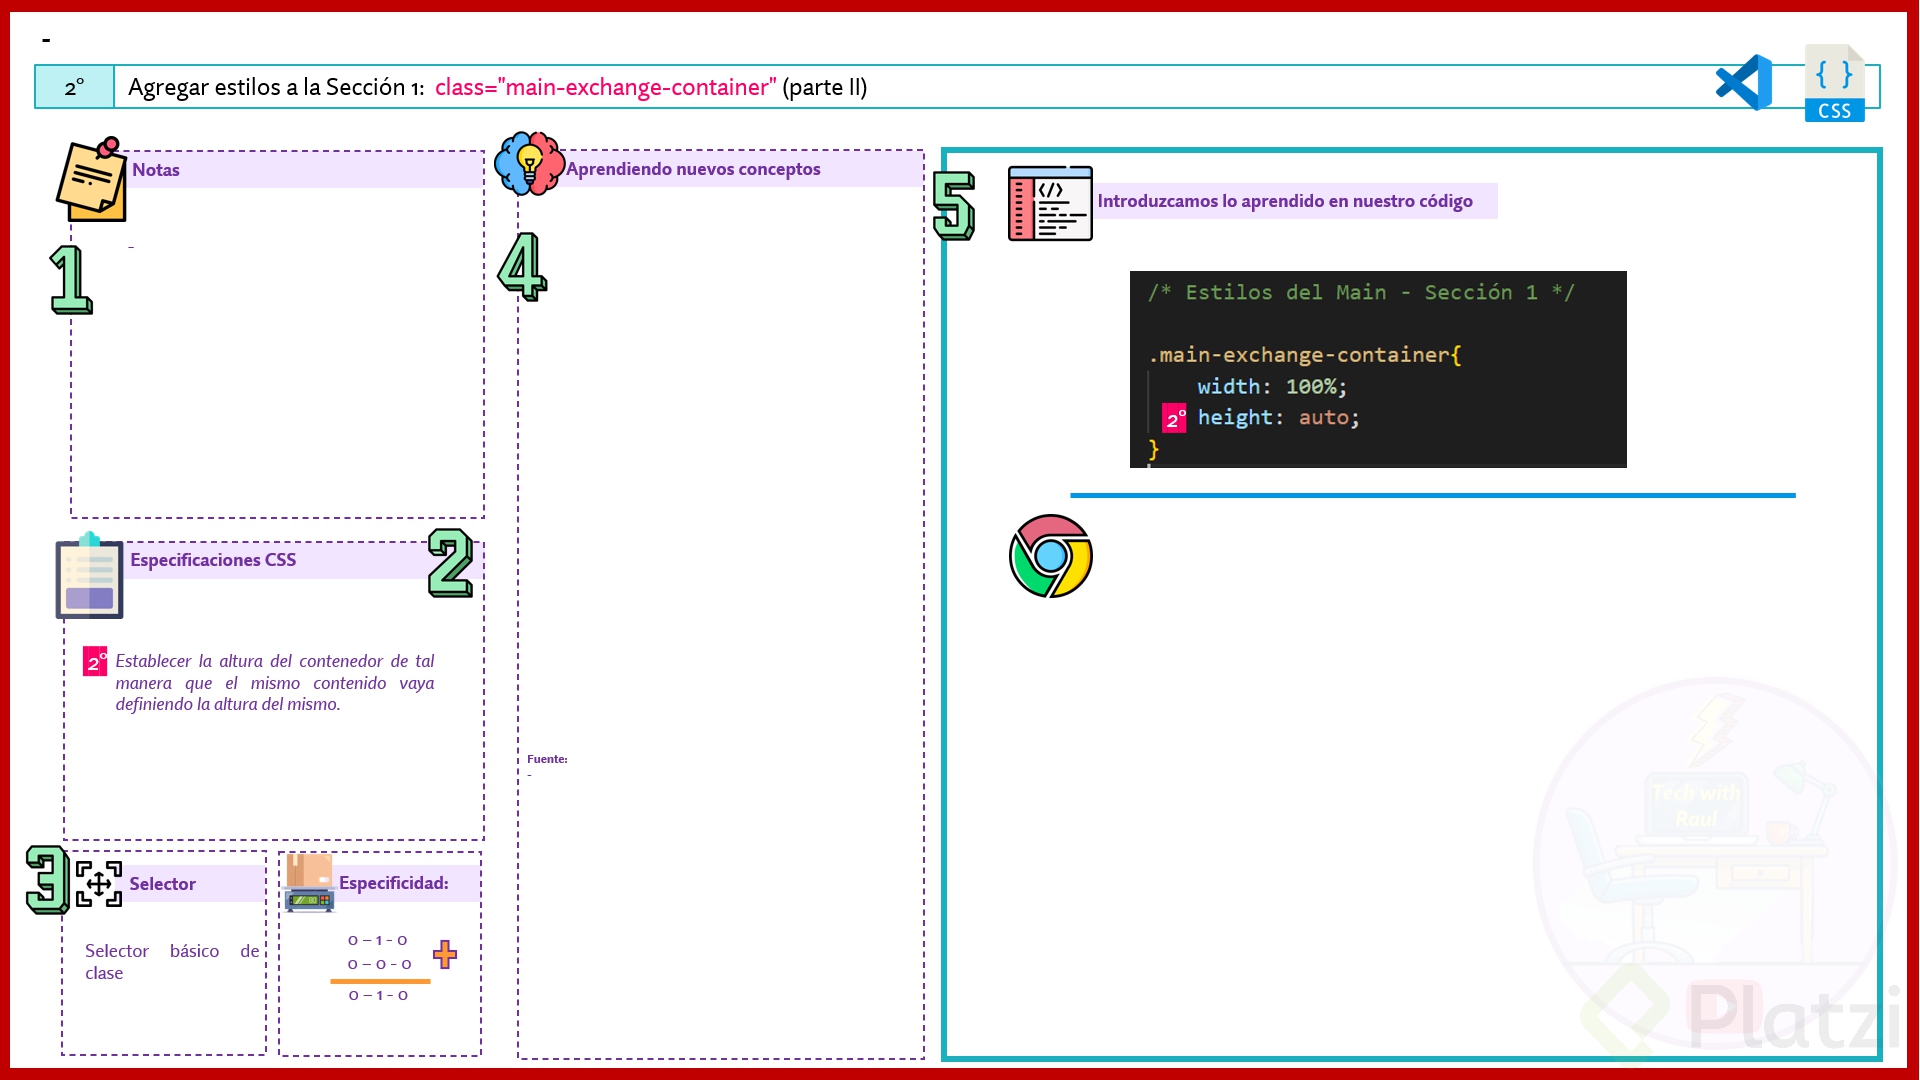
Task: Click the 'Agregar estilos a la Sección 1' title text
Action: tap(276, 87)
